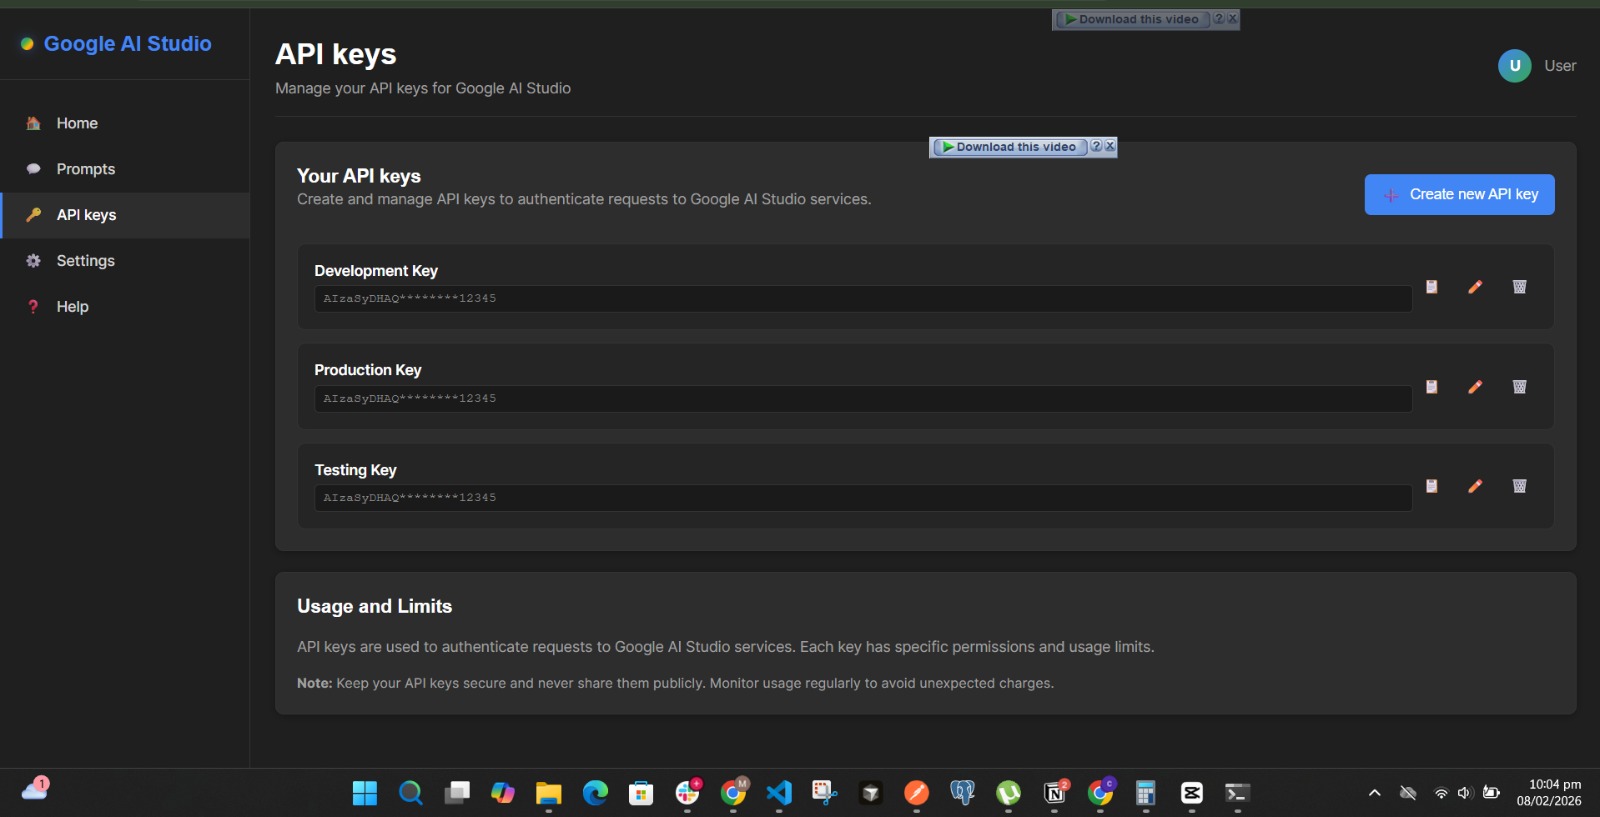Viewport: 1600px width, 817px height.
Task: Delete the Production Key with trash icon
Action: [1519, 387]
